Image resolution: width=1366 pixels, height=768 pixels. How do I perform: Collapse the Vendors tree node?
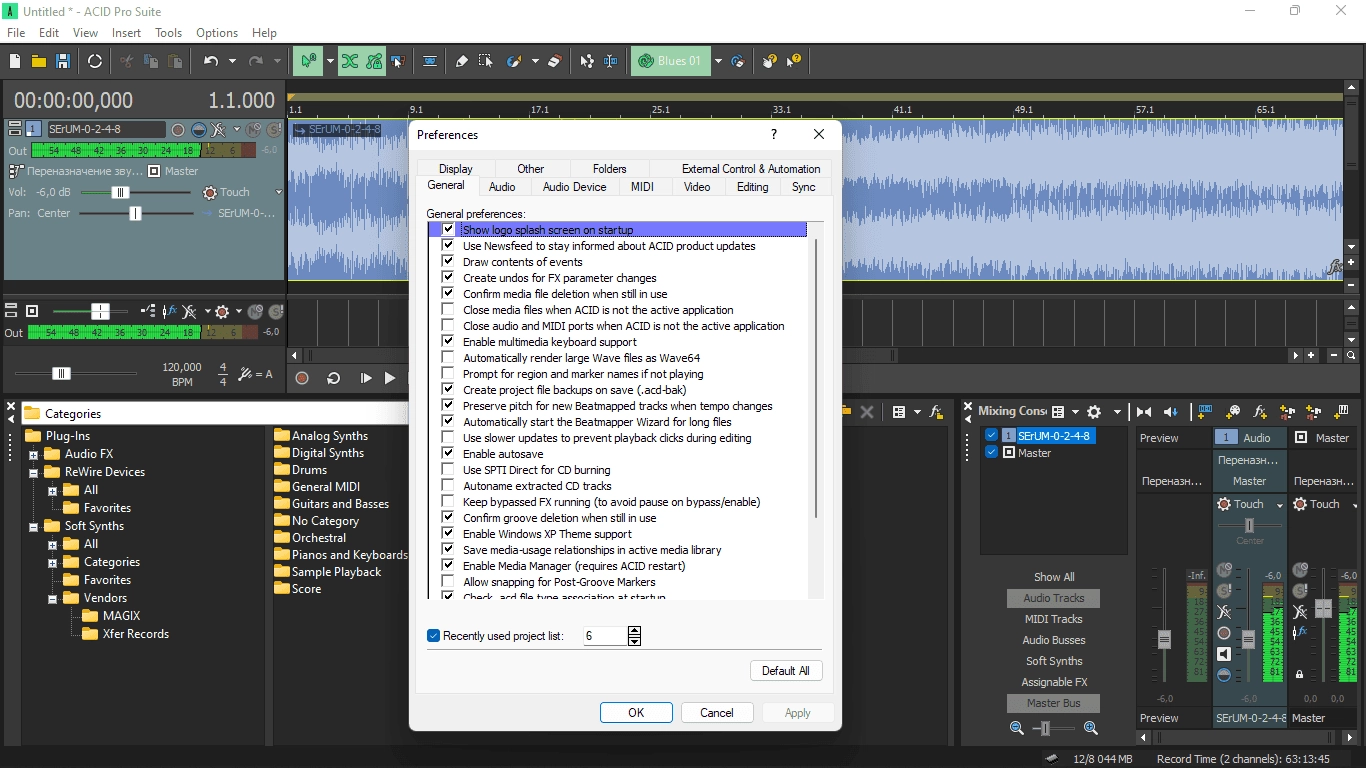tap(52, 598)
